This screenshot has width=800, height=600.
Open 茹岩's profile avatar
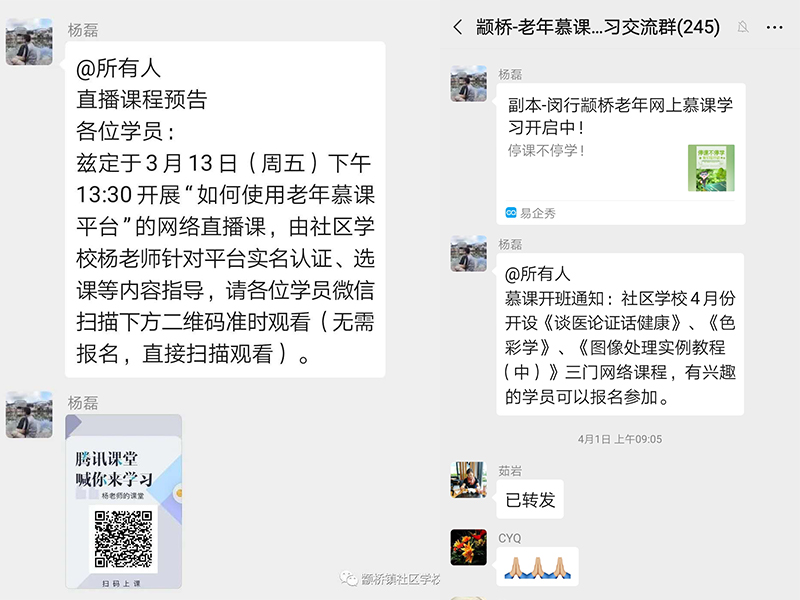(x=468, y=480)
